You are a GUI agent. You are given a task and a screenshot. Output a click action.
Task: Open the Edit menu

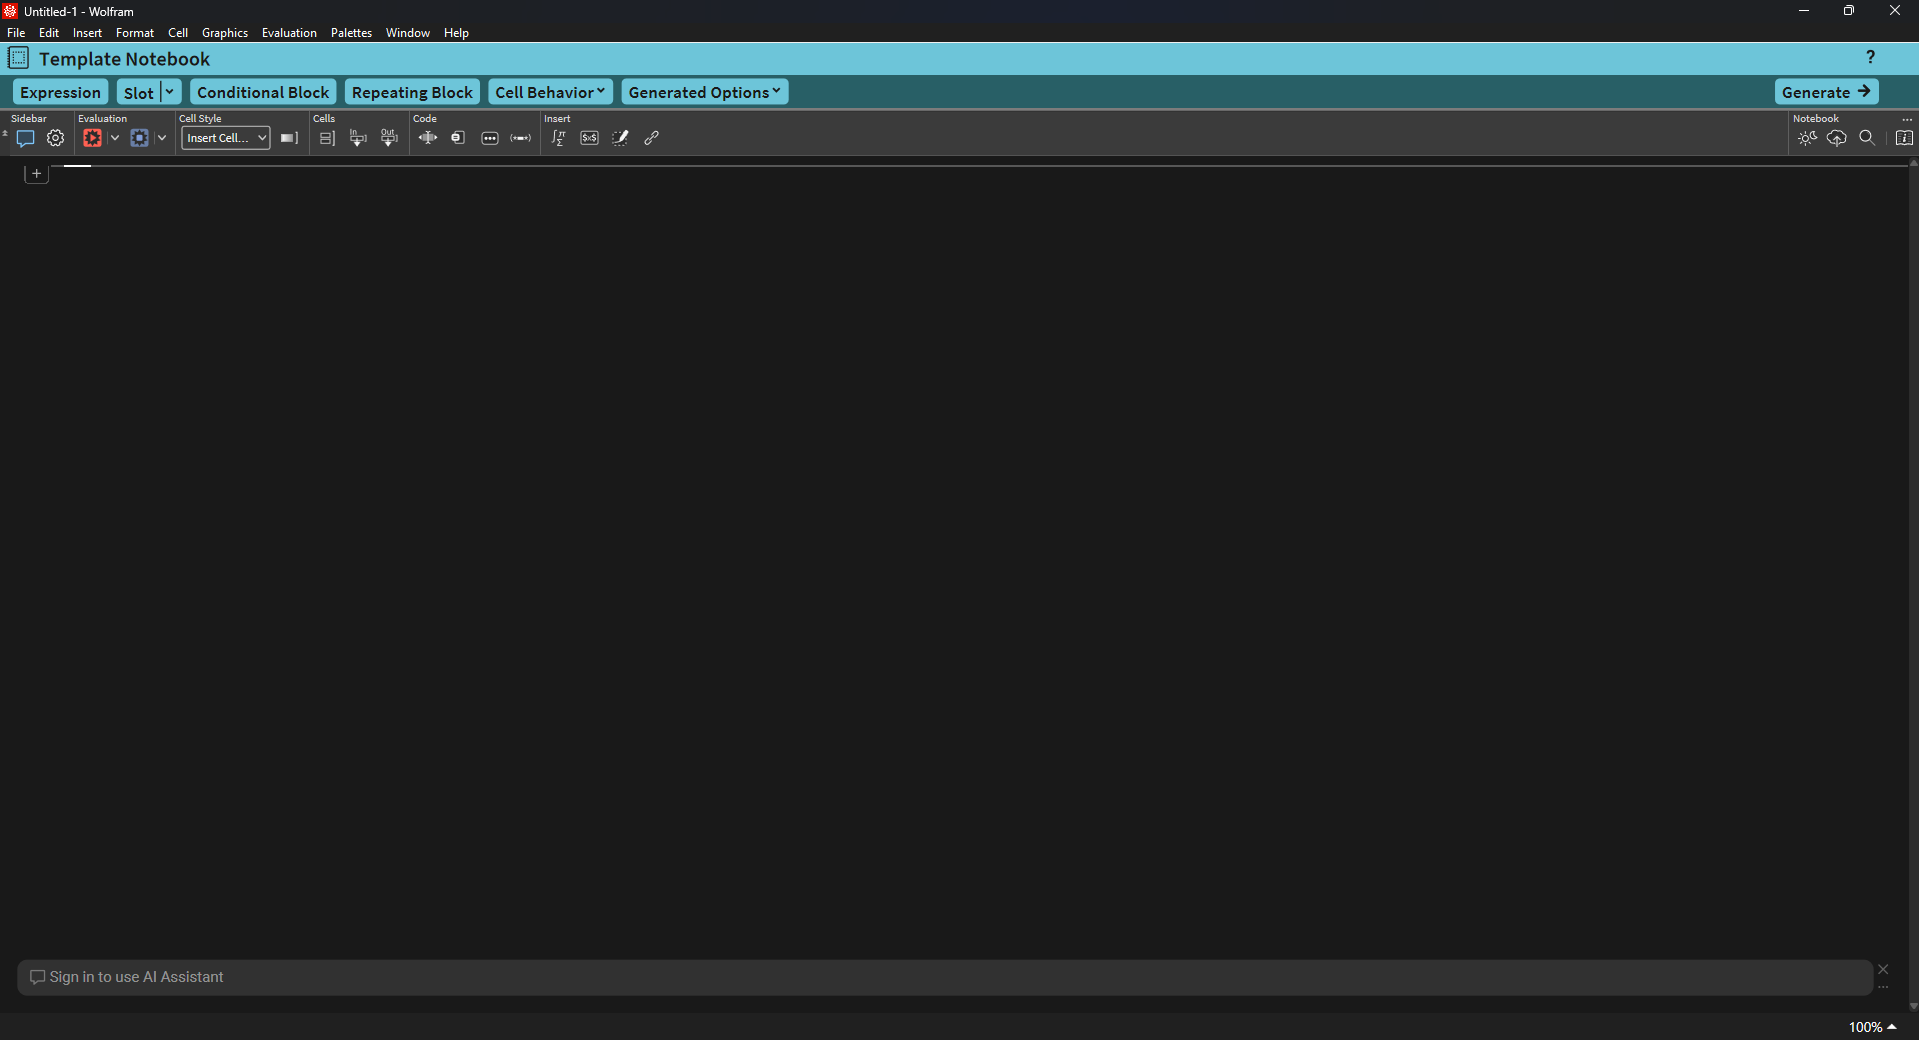click(x=49, y=33)
